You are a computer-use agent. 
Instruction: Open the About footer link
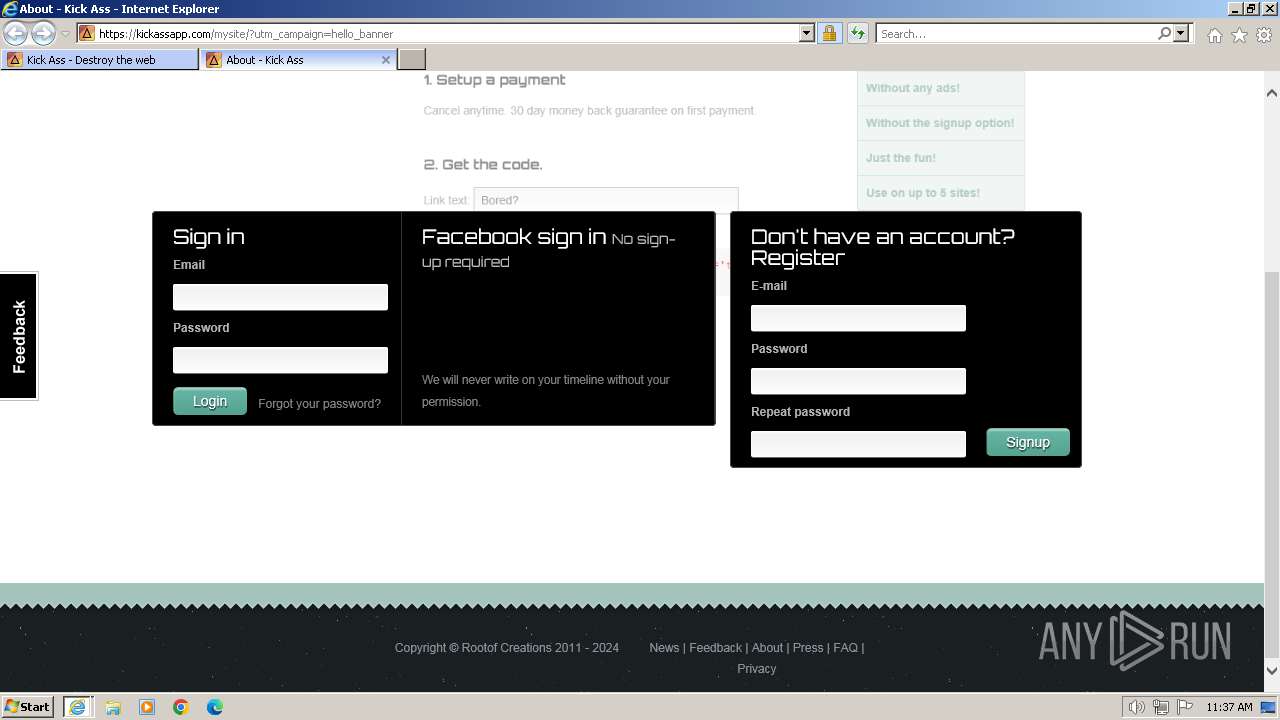point(767,648)
